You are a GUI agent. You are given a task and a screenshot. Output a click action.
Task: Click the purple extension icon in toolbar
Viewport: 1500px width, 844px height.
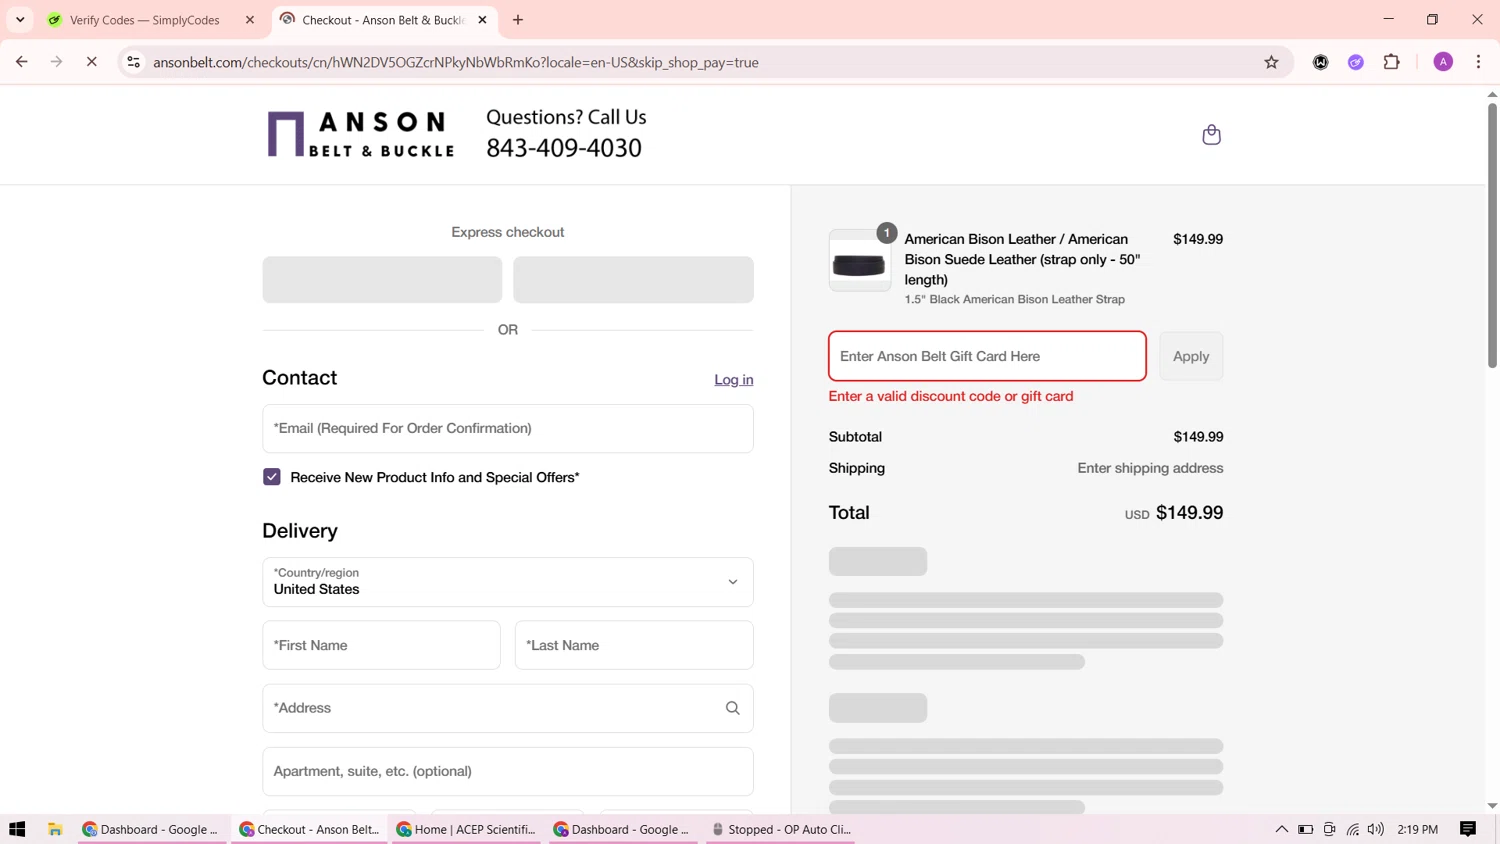coord(1356,62)
